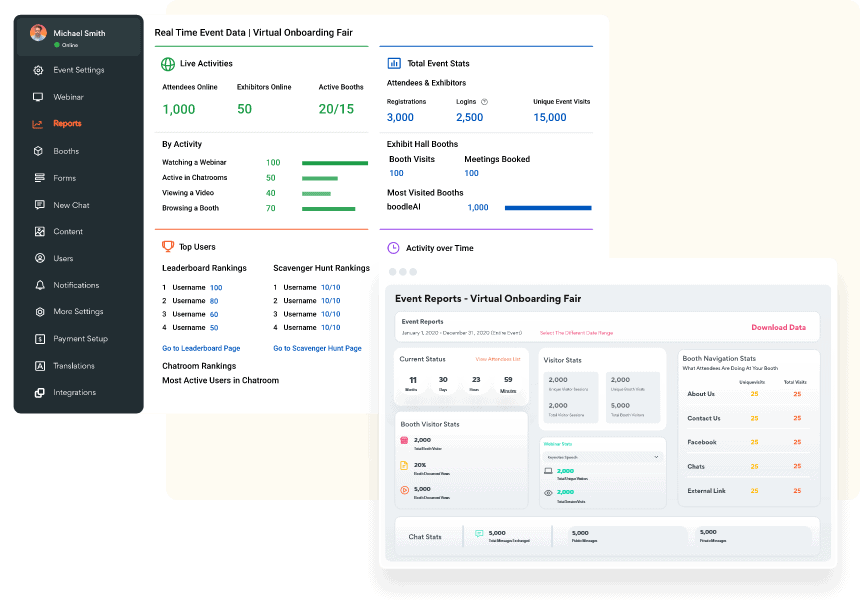Open the New Chat icon in sidebar

[x=38, y=205]
